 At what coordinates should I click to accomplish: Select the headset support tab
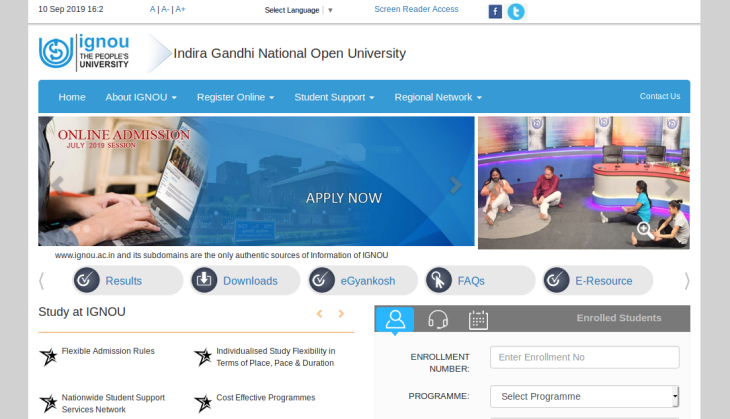tap(438, 319)
